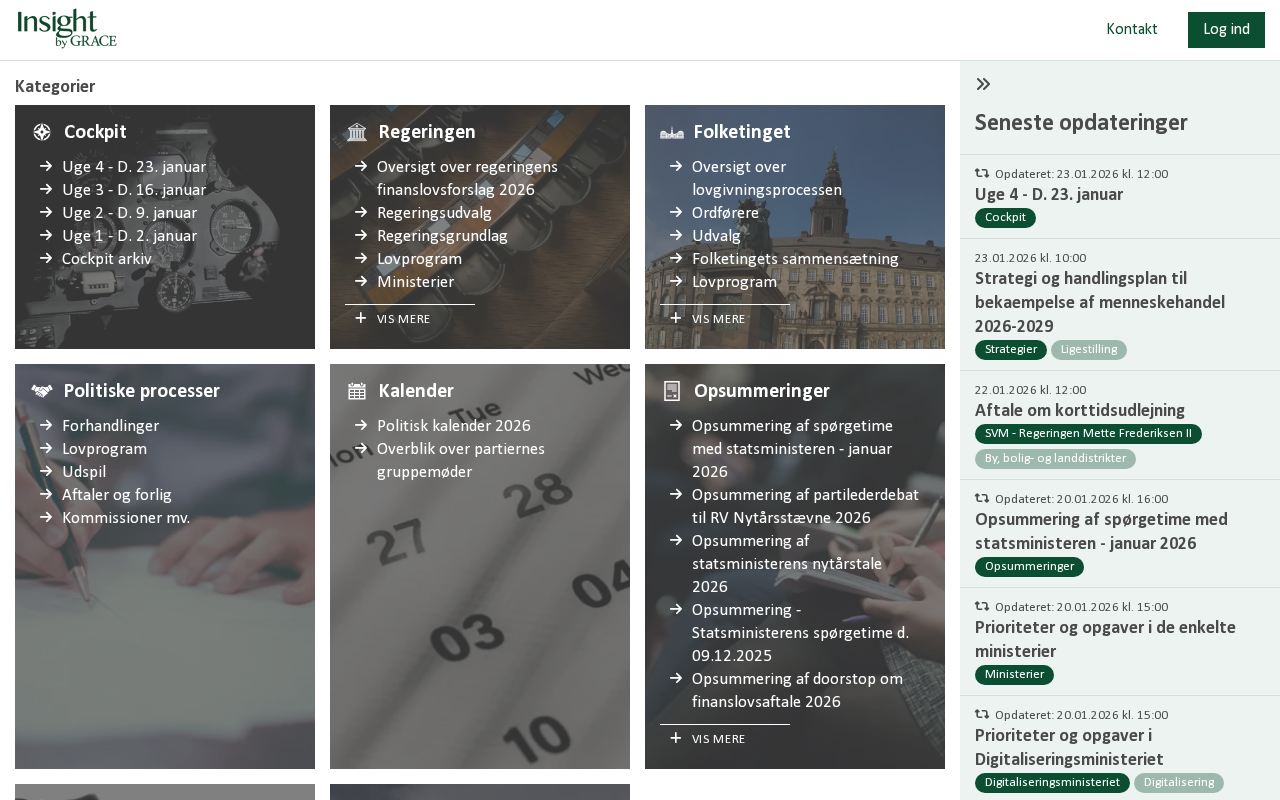Click the Folketinget parliament icon
This screenshot has height=800, width=1280.
(x=672, y=132)
